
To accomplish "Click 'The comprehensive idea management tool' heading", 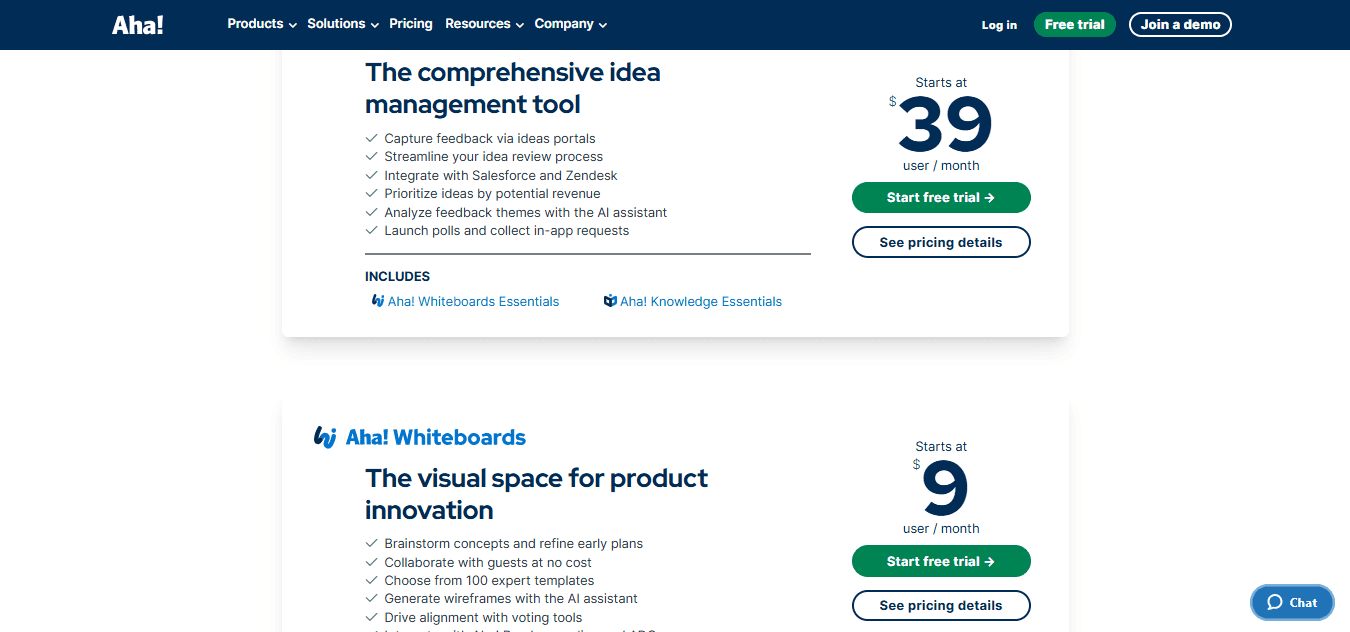I will click(513, 88).
